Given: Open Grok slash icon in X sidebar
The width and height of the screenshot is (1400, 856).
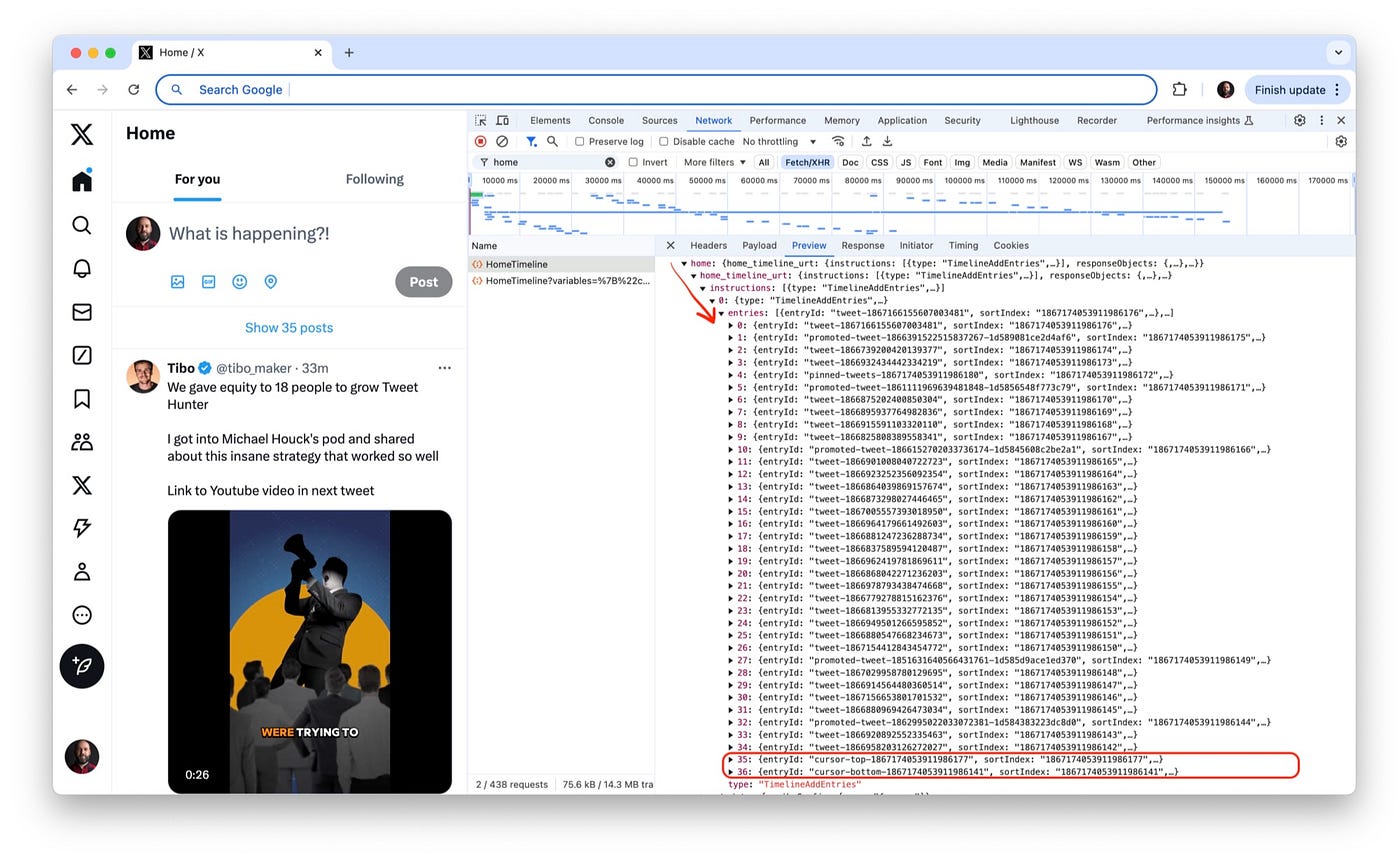Looking at the screenshot, I should (82, 355).
